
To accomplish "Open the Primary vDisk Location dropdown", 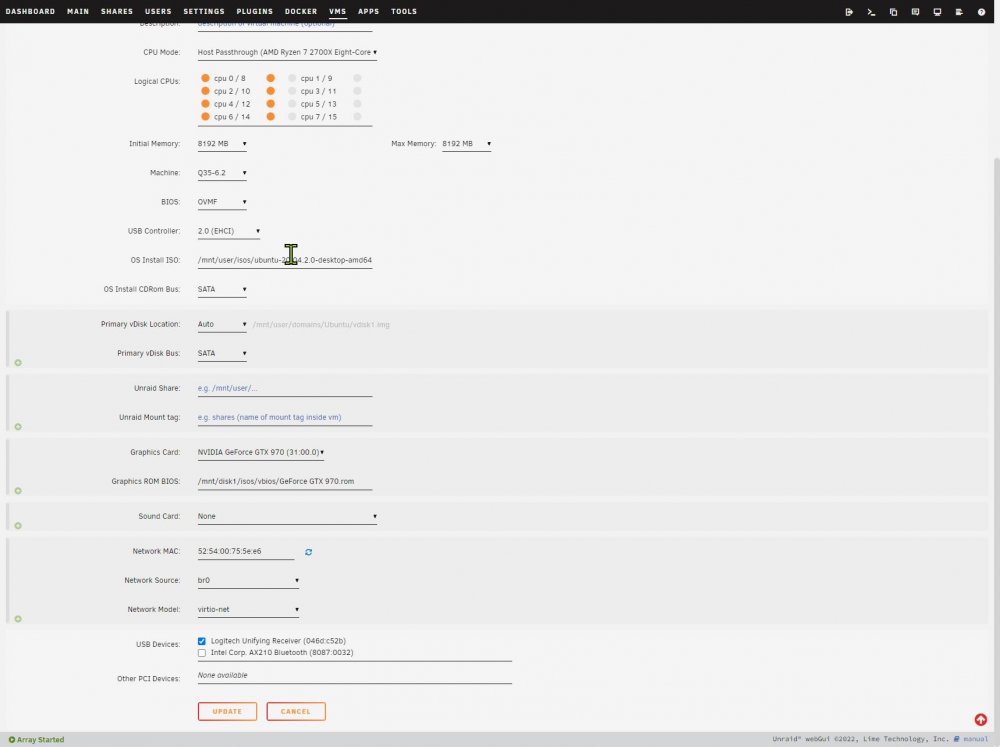I will (x=222, y=324).
